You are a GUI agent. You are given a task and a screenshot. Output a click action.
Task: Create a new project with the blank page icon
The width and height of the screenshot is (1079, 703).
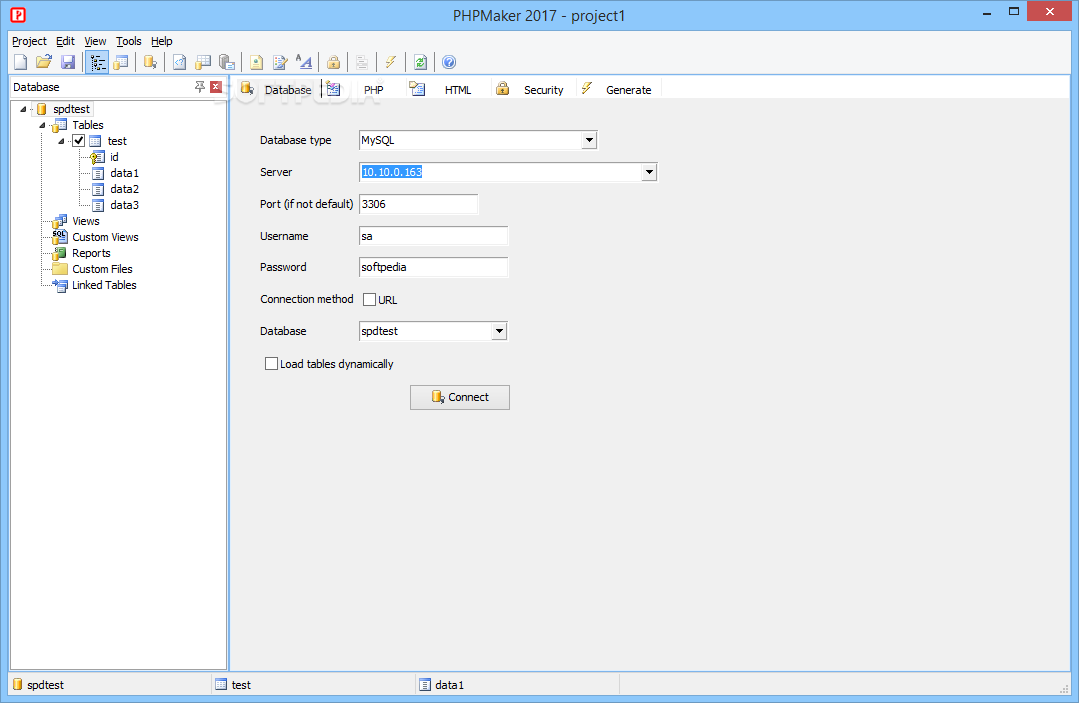[21, 63]
